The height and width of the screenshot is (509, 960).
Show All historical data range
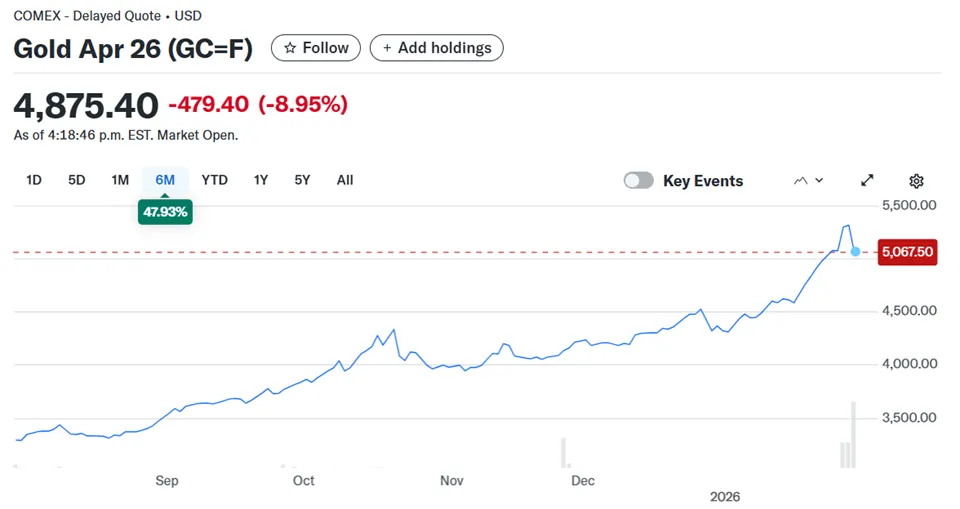(345, 180)
